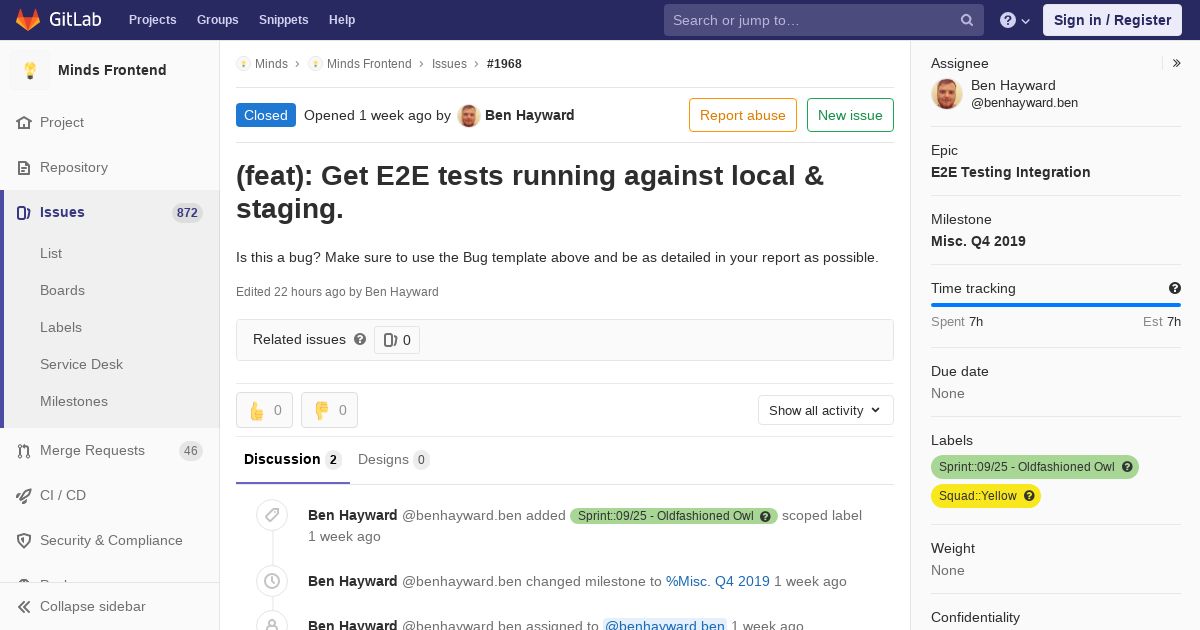The width and height of the screenshot is (1200, 630).
Task: Click the yellow Squad::Yellow label
Action: [986, 496]
